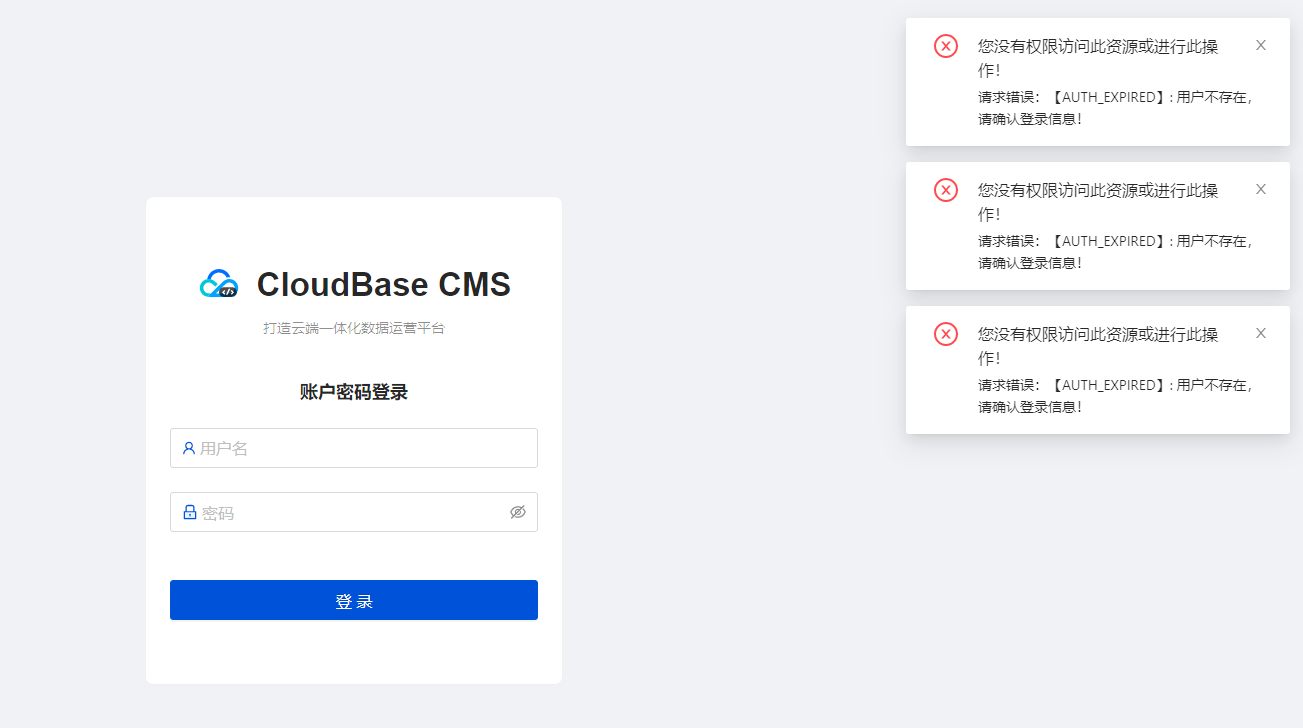The height and width of the screenshot is (728, 1303).
Task: Click the user icon in username field
Action: (x=189, y=448)
